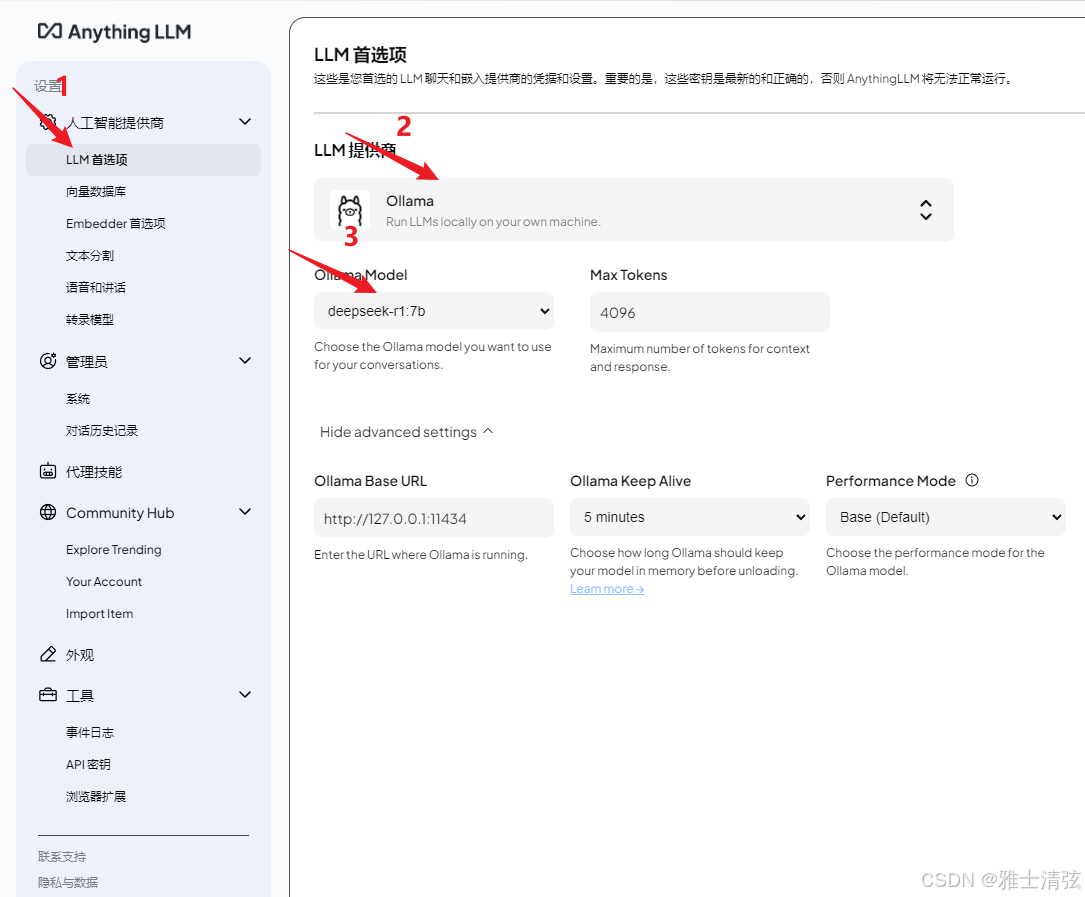The image size is (1085, 897).
Task: Collapse the 工具 section chevron
Action: coord(245,695)
